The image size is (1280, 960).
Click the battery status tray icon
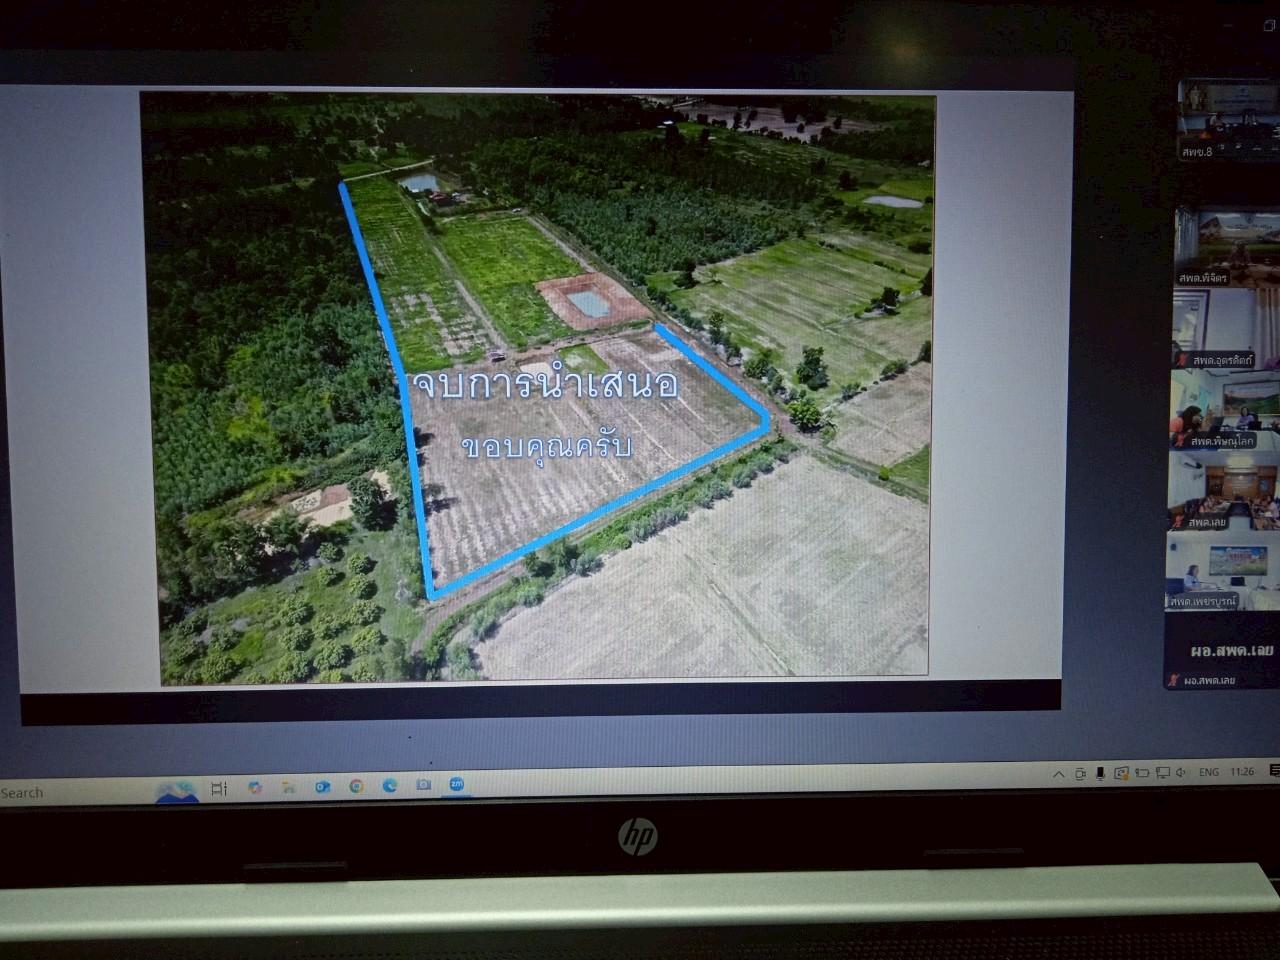coord(1141,773)
